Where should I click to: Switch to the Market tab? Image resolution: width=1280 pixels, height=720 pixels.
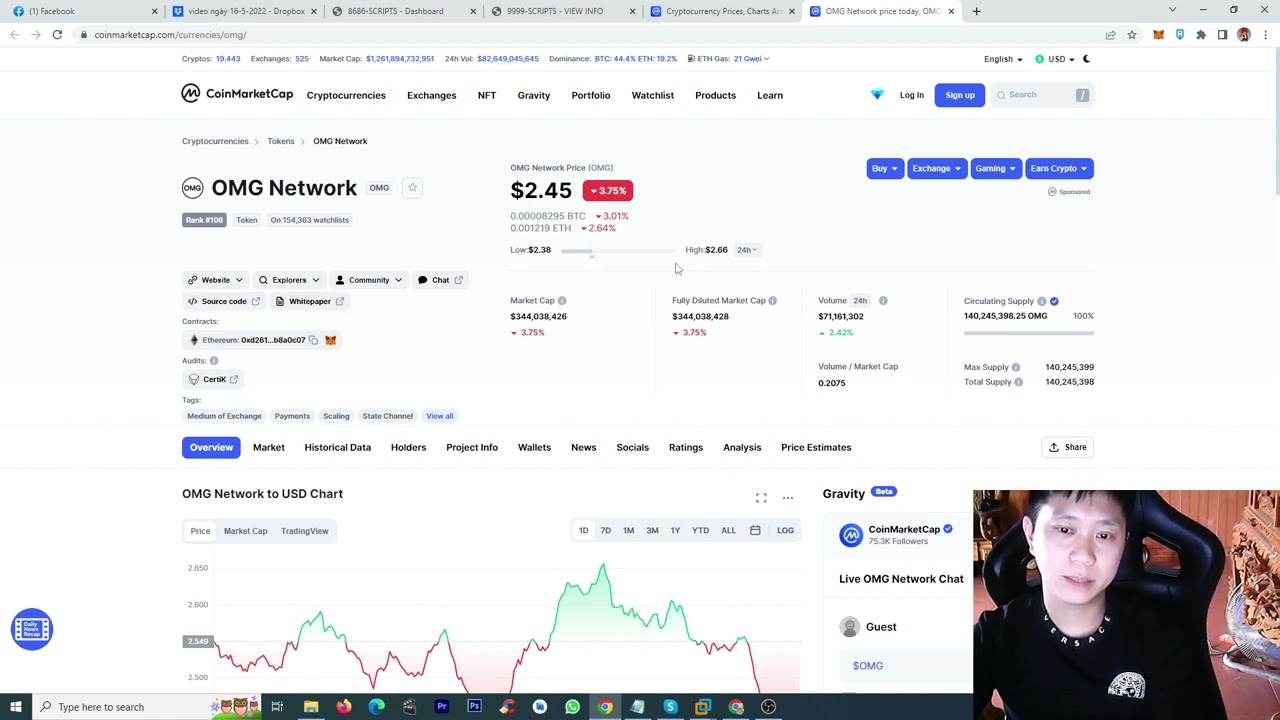click(x=268, y=447)
